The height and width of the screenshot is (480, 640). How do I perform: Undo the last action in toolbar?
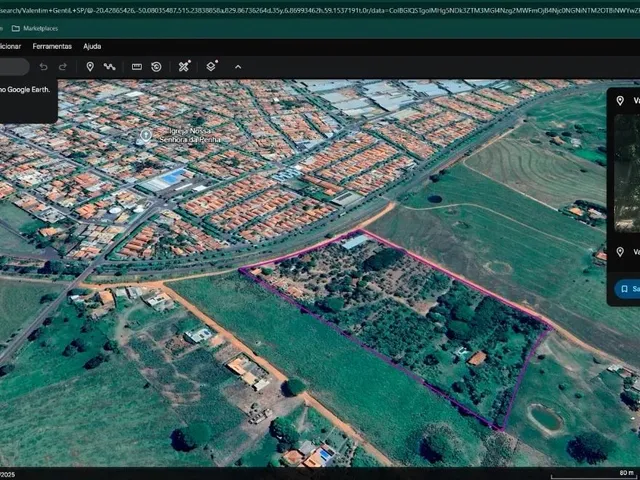tap(43, 67)
